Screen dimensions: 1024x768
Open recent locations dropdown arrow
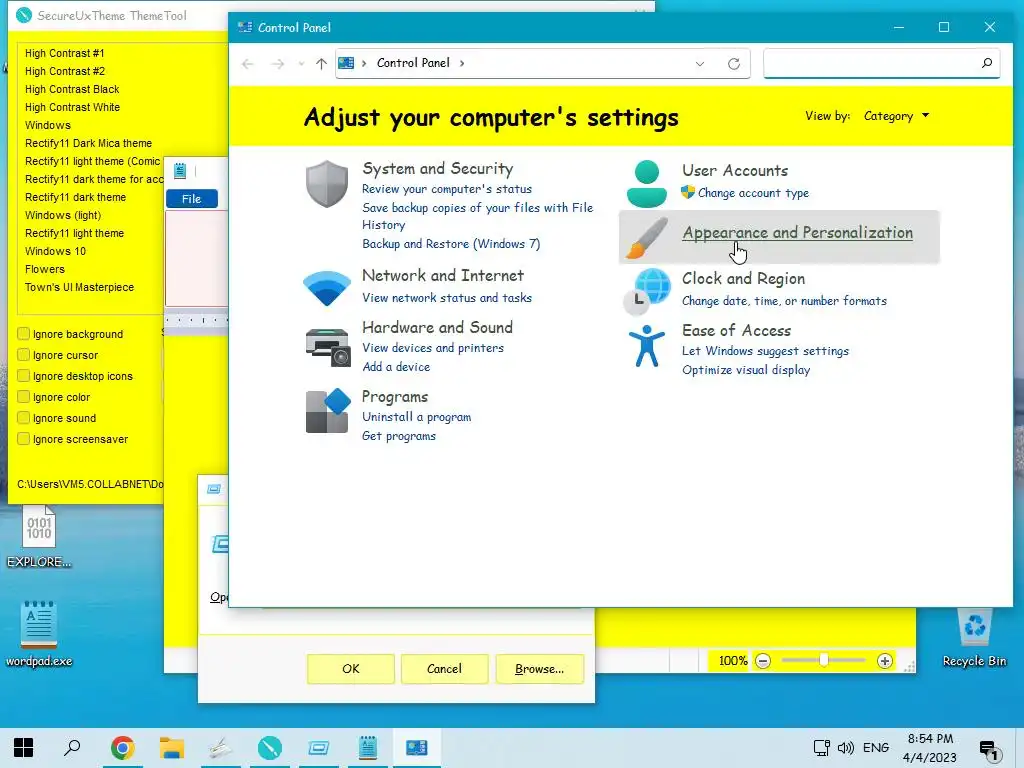click(301, 63)
